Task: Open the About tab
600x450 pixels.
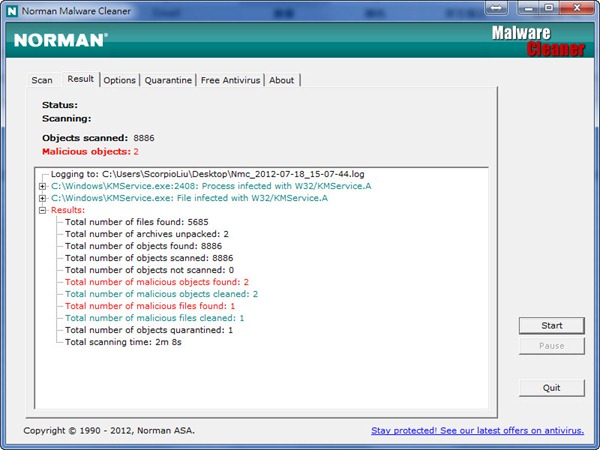Action: 282,80
